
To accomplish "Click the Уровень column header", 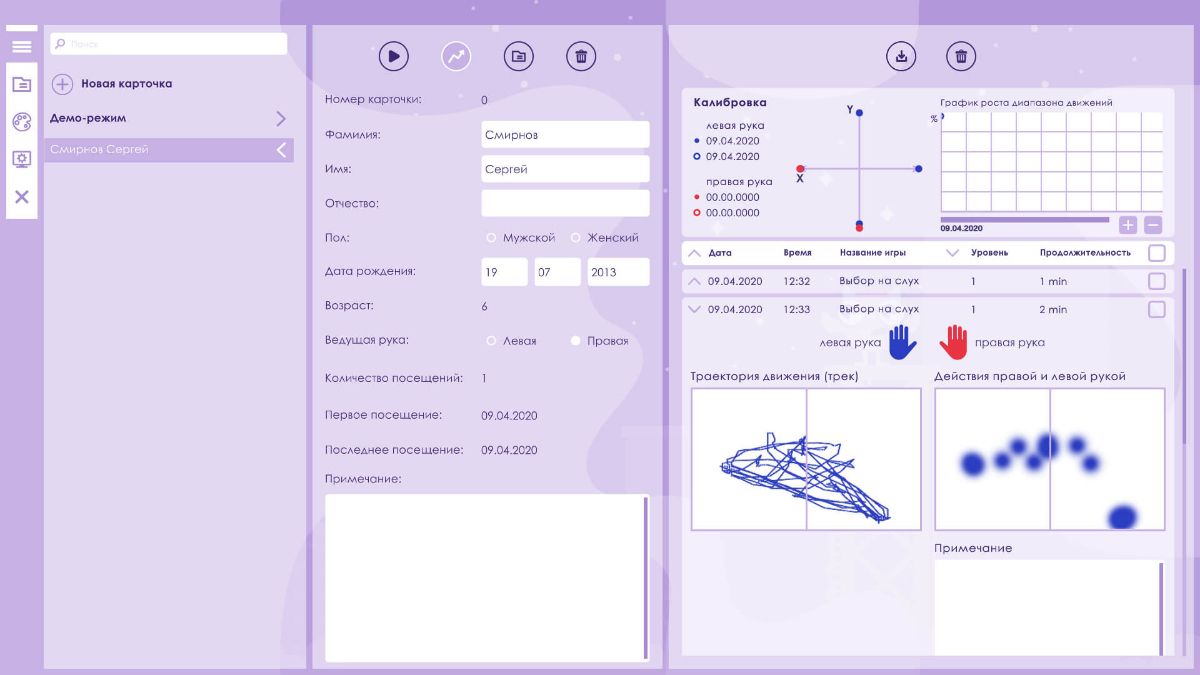I will [x=989, y=253].
